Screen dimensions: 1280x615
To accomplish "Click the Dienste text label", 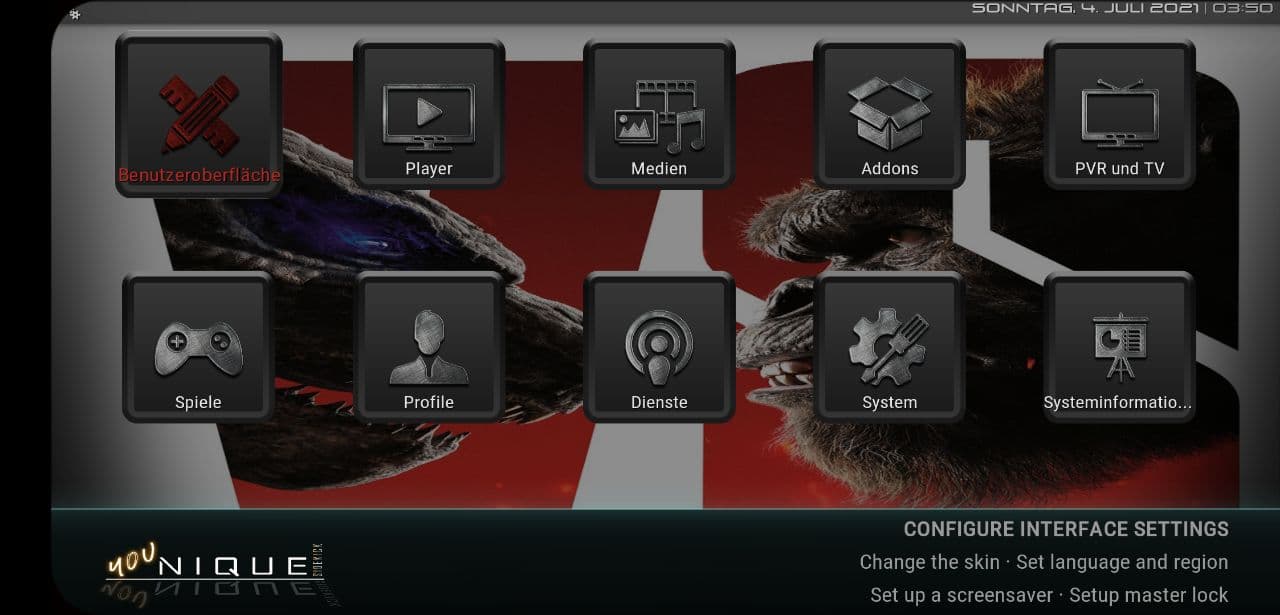I will [x=659, y=402].
